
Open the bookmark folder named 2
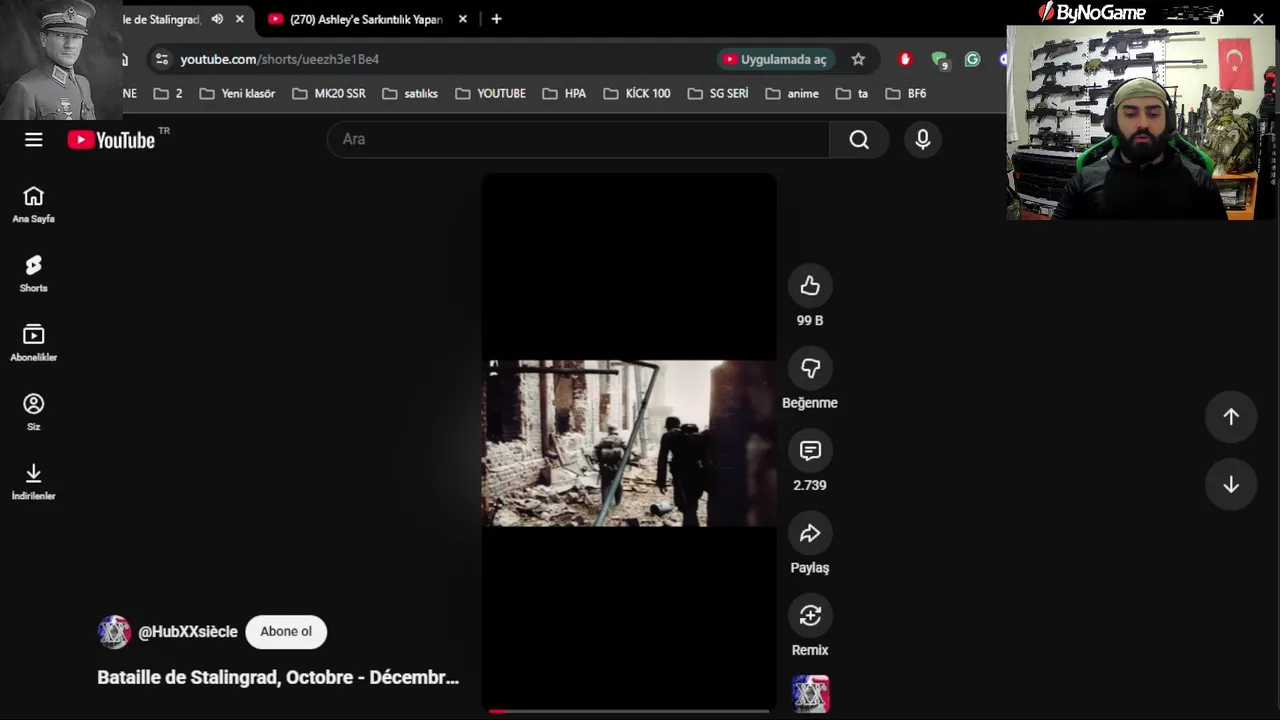coord(168,93)
